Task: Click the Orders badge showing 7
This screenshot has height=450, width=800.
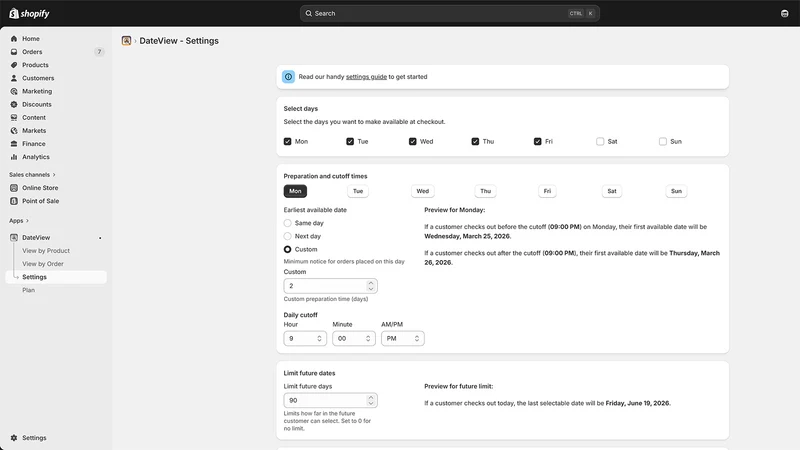Action: 99,52
